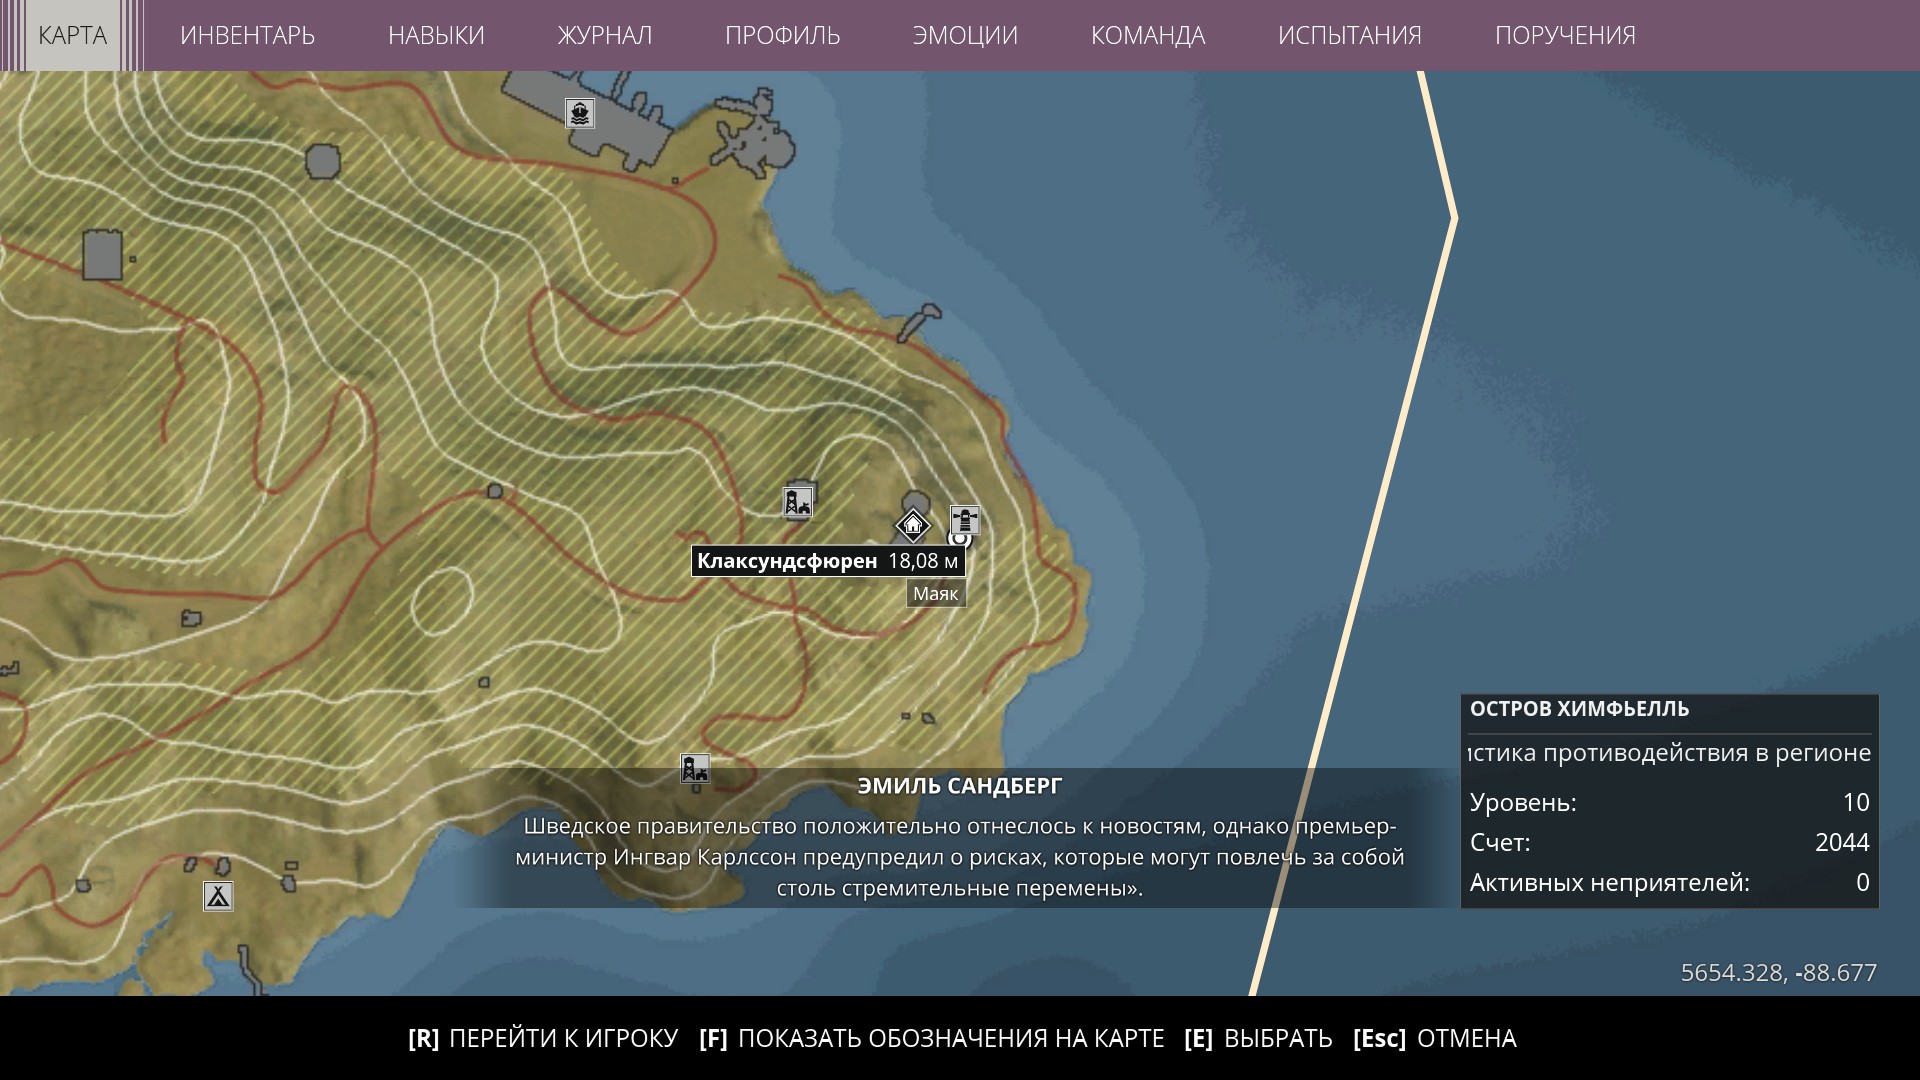
Task: Click ПЕРЕЙТИ К ИГРОКУ prompt
Action: coord(543,1038)
